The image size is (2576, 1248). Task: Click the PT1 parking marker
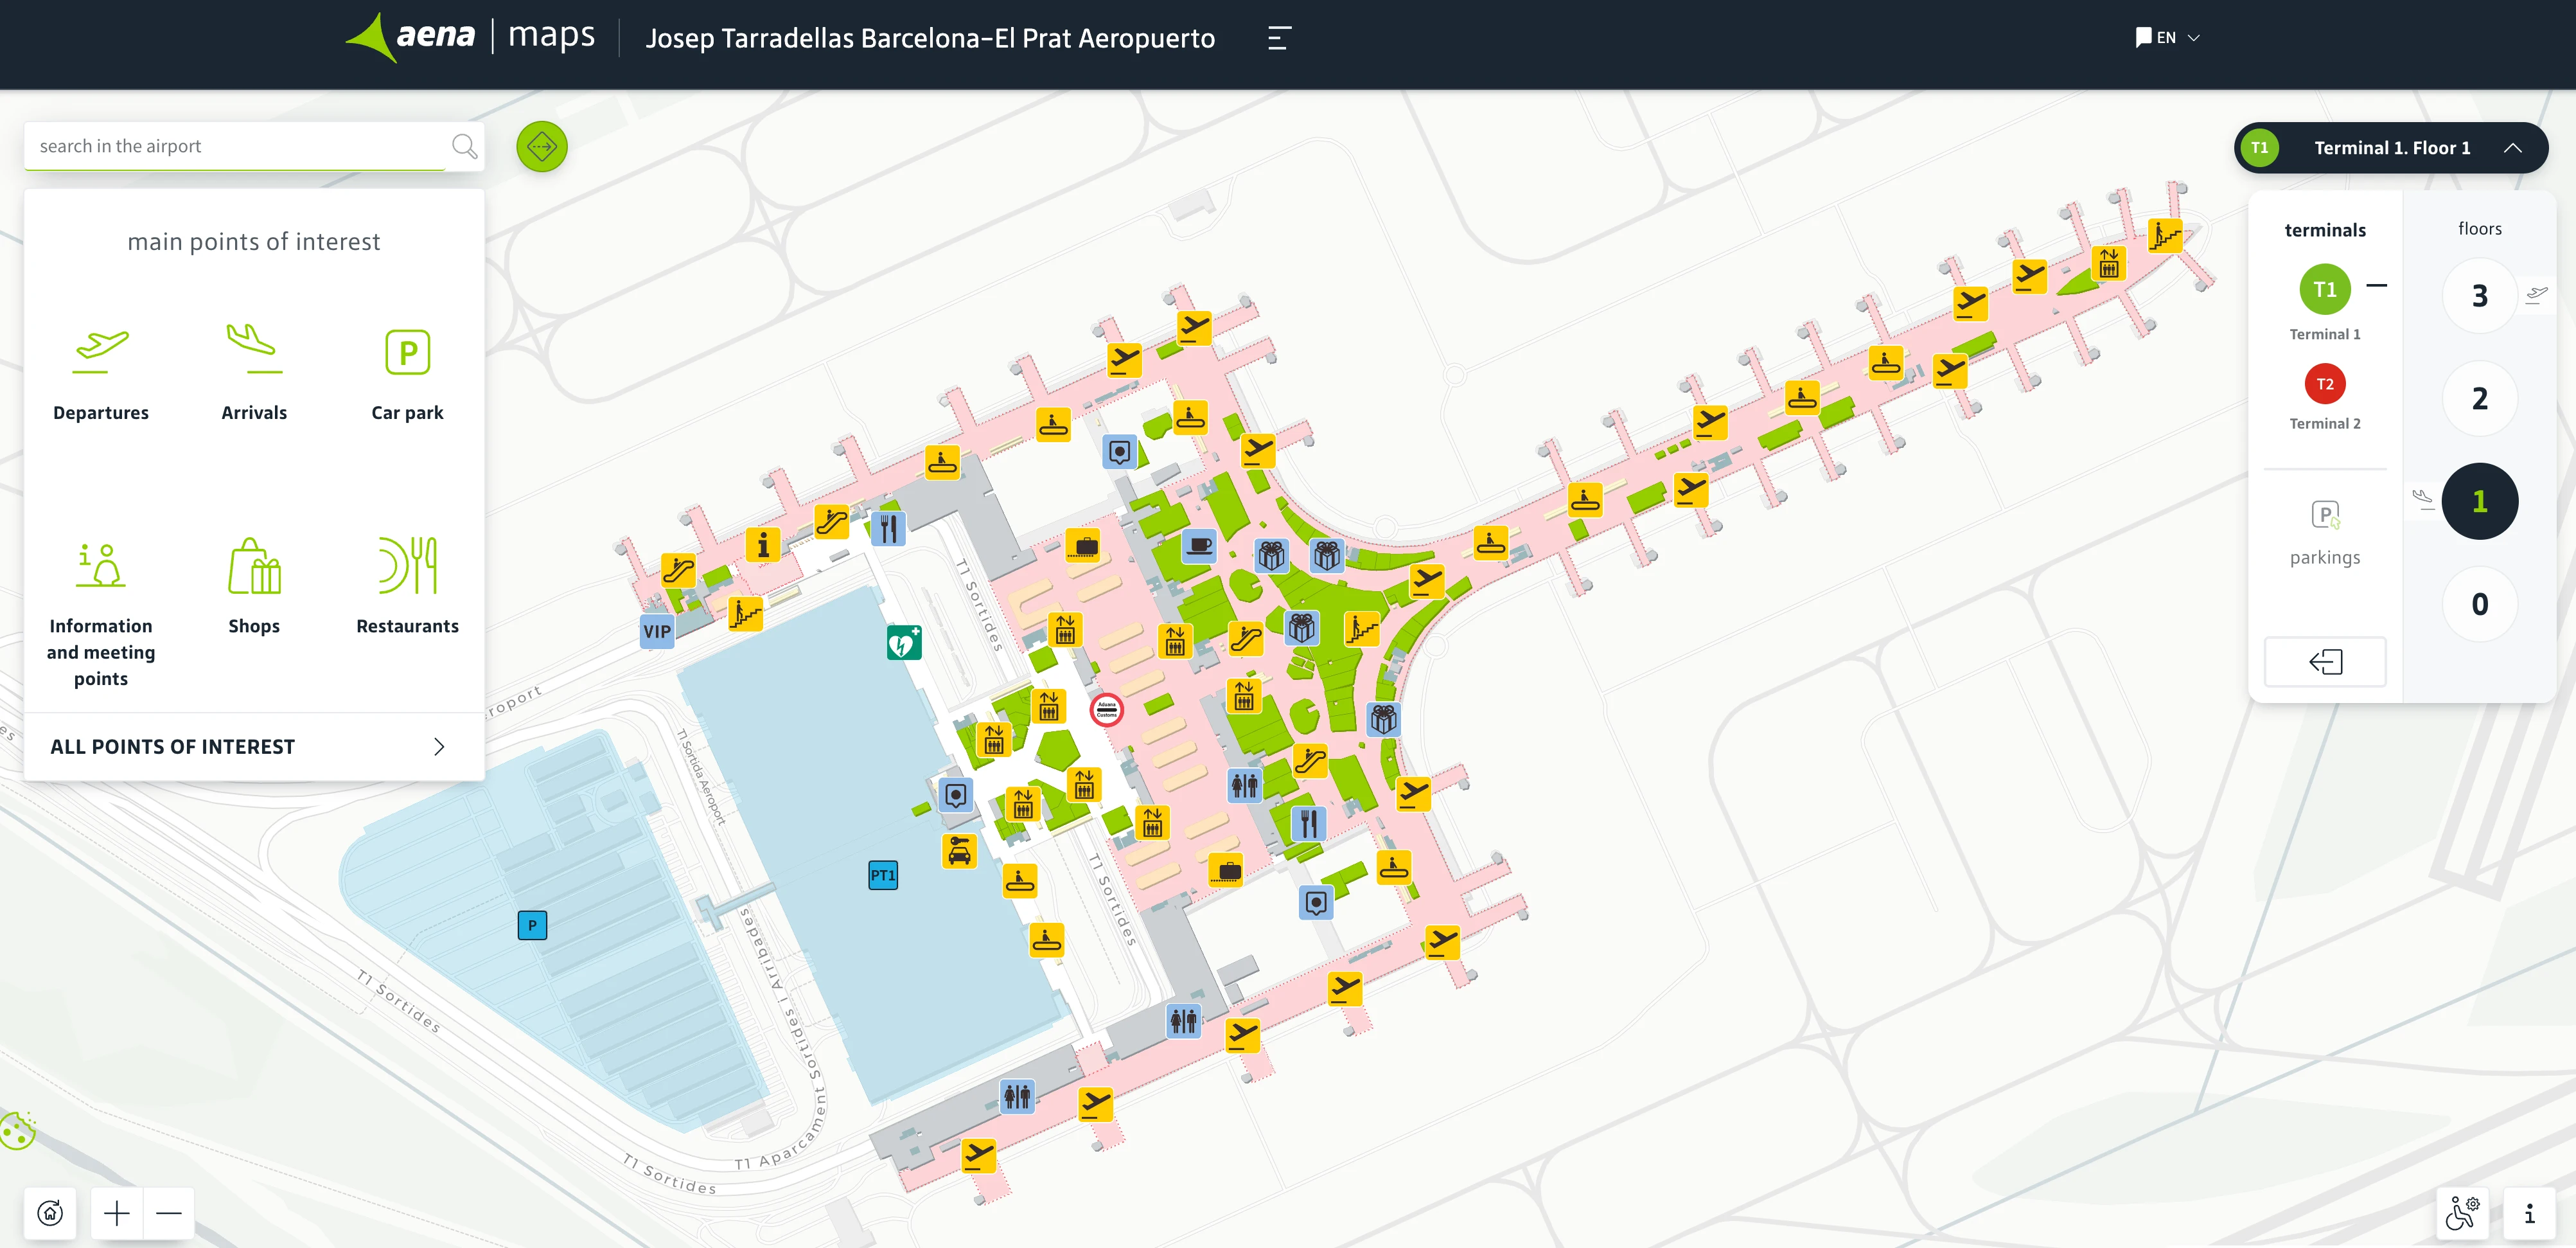pos(882,875)
